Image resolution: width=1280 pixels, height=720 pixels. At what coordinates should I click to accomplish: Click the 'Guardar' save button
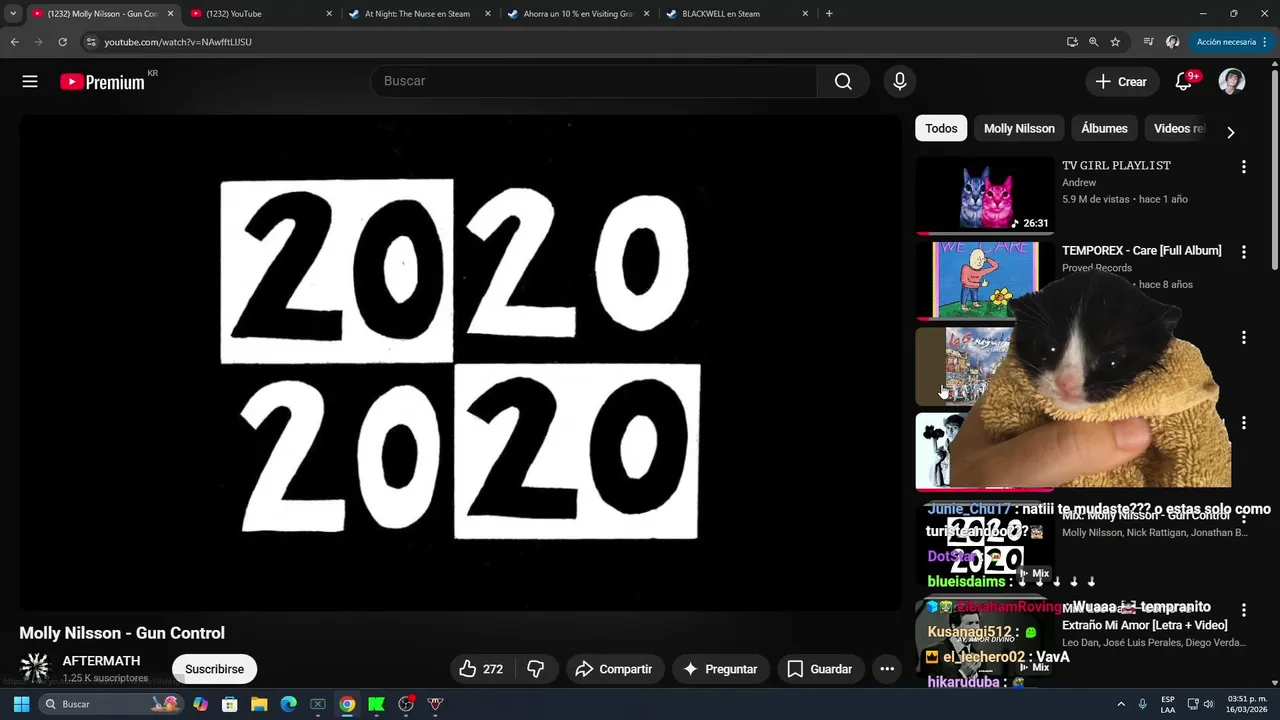click(x=820, y=669)
